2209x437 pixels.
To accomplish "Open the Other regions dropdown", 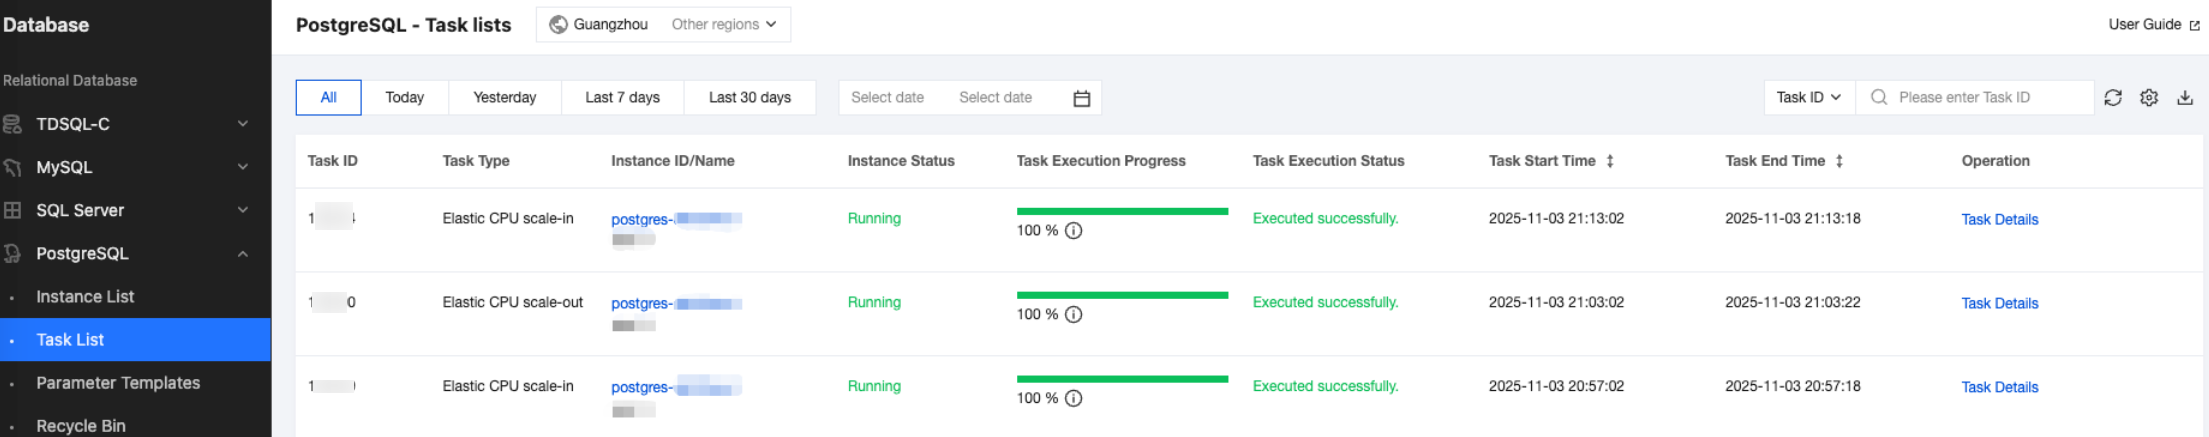I will pyautogui.click(x=723, y=25).
